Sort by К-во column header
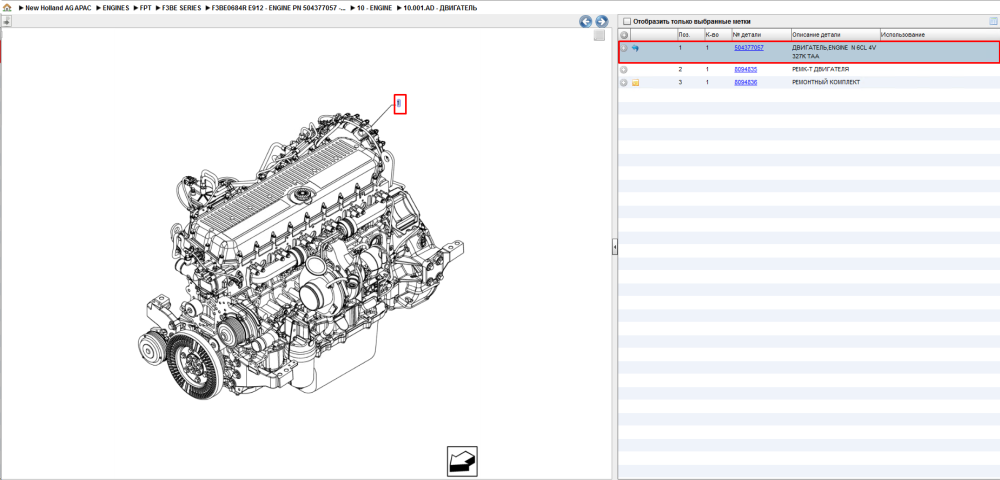The height and width of the screenshot is (480, 1000). tap(717, 34)
